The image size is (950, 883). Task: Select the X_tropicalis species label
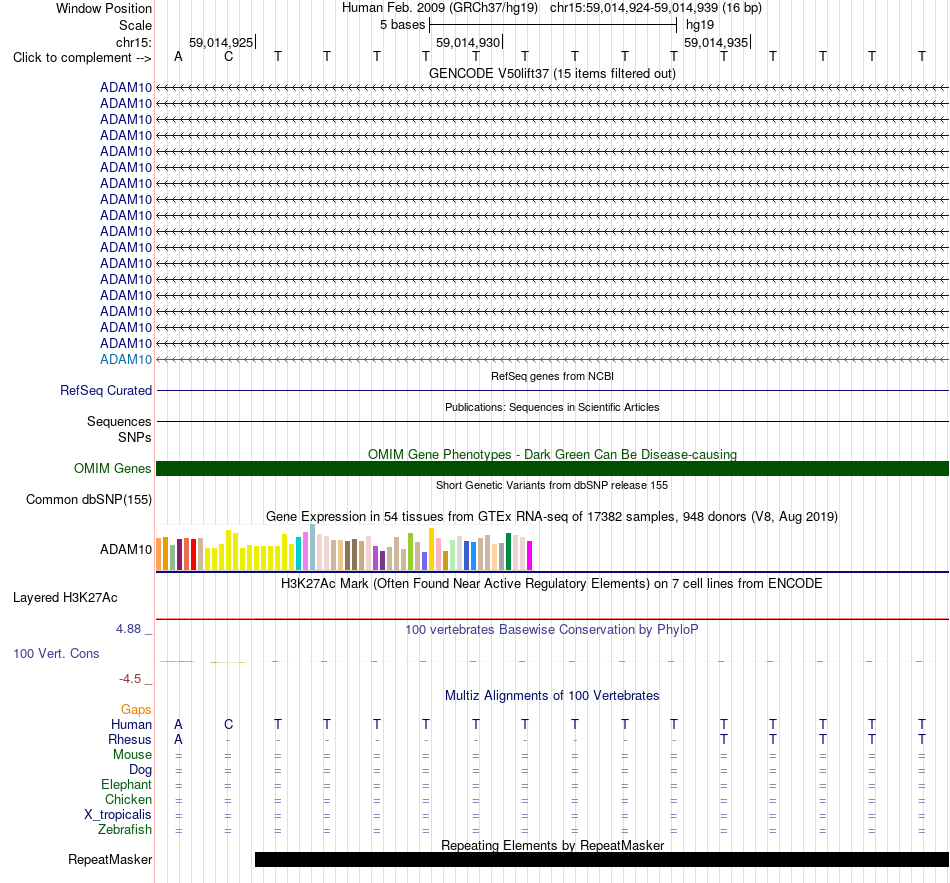point(118,815)
